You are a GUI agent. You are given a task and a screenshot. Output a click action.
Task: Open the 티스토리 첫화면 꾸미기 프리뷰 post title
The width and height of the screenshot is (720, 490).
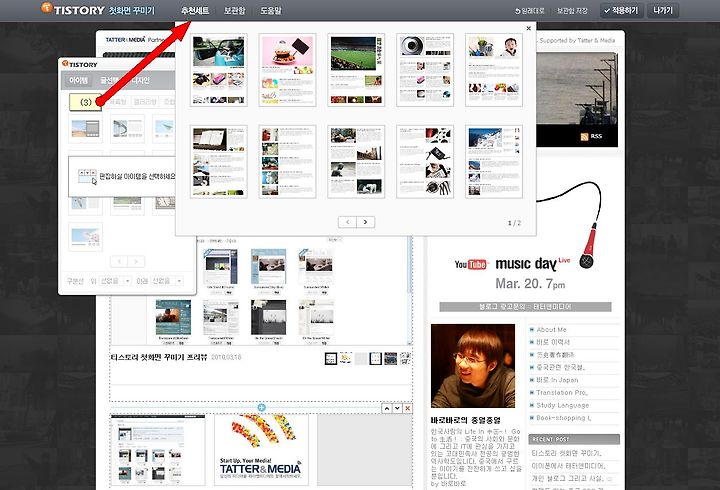159,357
